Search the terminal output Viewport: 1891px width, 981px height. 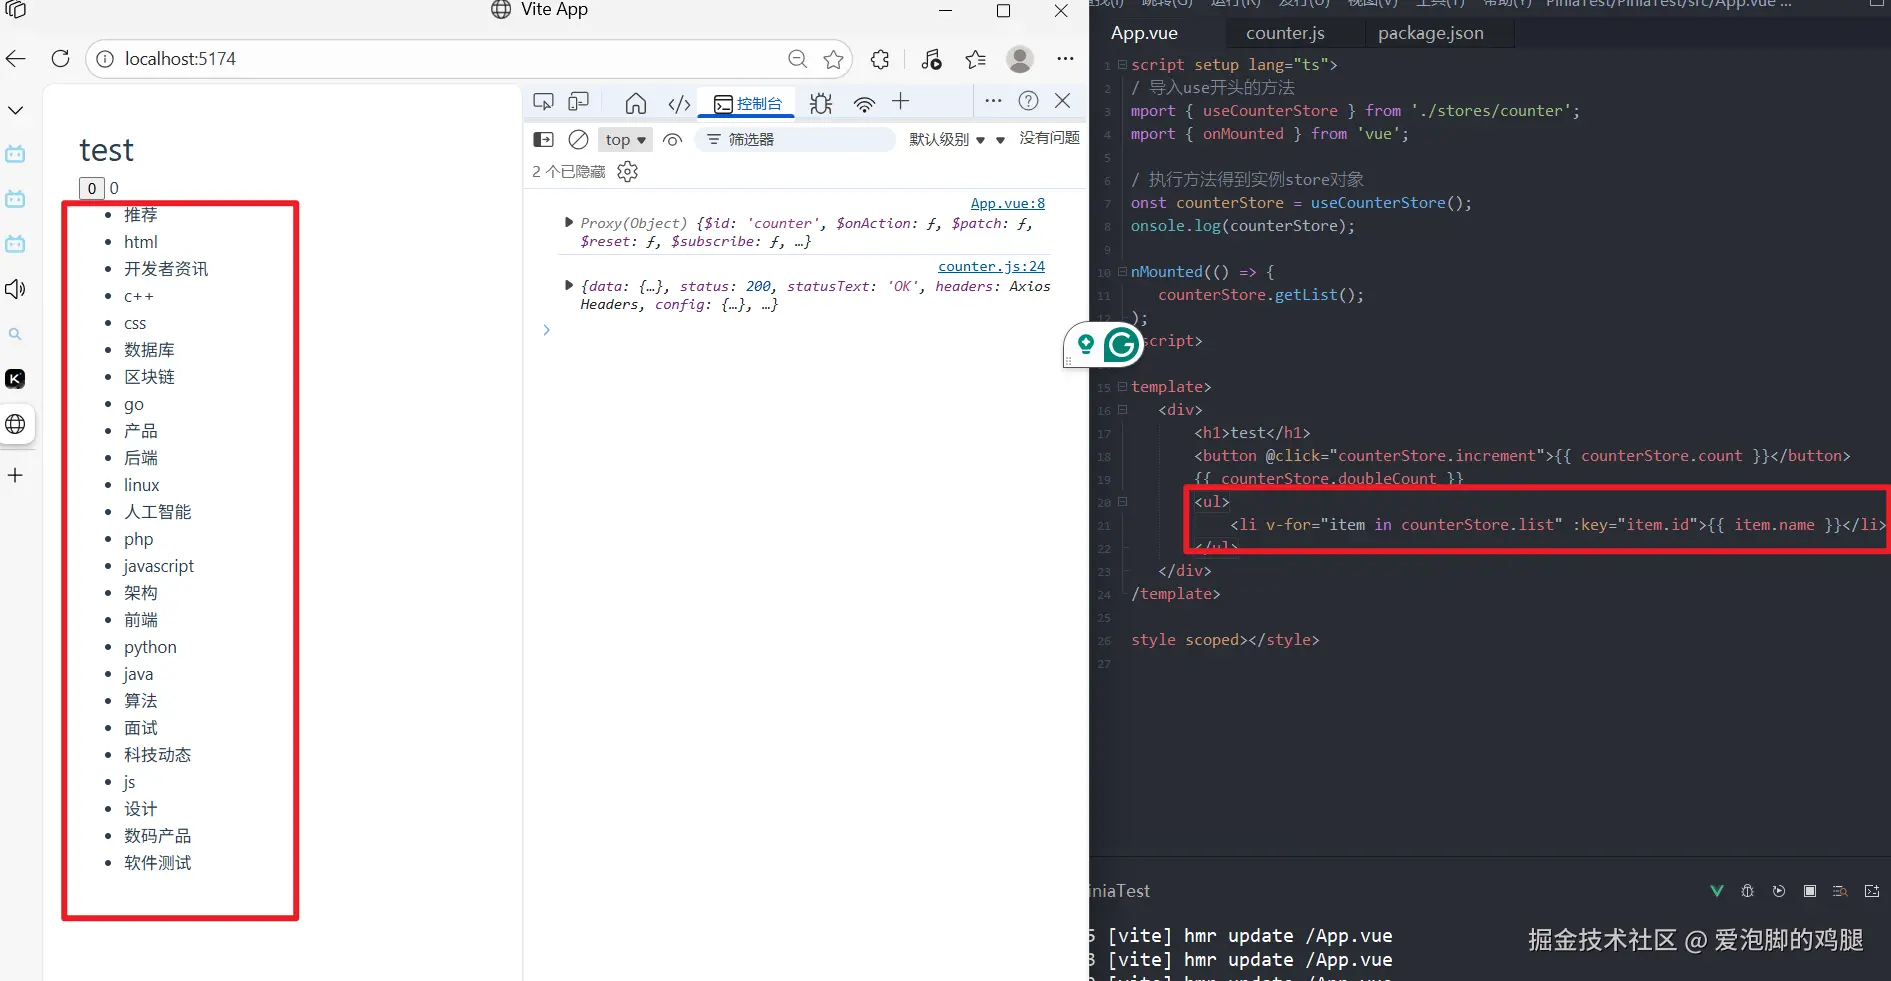click(1840, 891)
